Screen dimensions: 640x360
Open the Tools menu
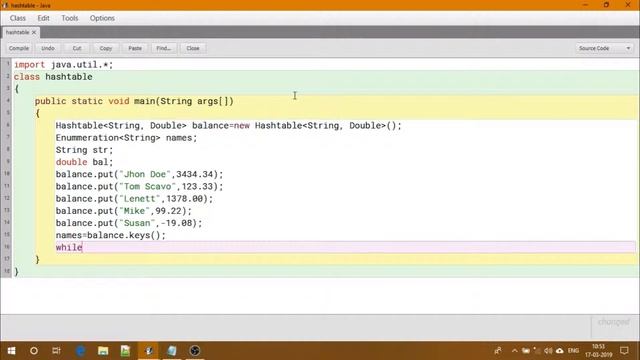(x=70, y=18)
